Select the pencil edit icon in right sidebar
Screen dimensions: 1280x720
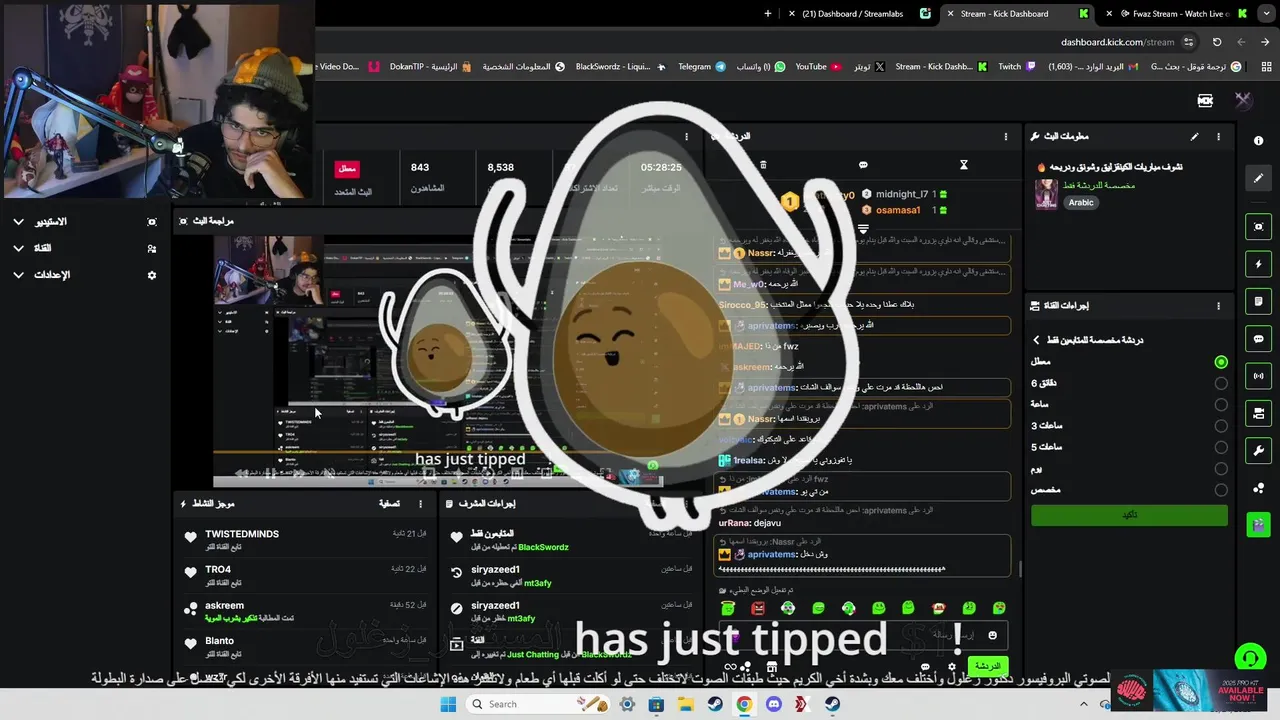point(1258,178)
